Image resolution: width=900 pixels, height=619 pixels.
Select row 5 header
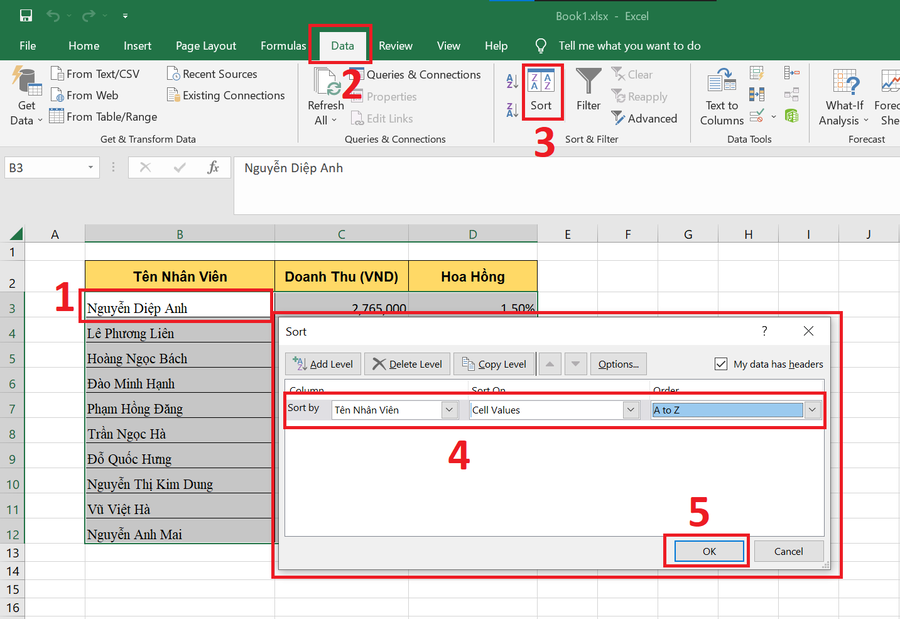click(13, 359)
